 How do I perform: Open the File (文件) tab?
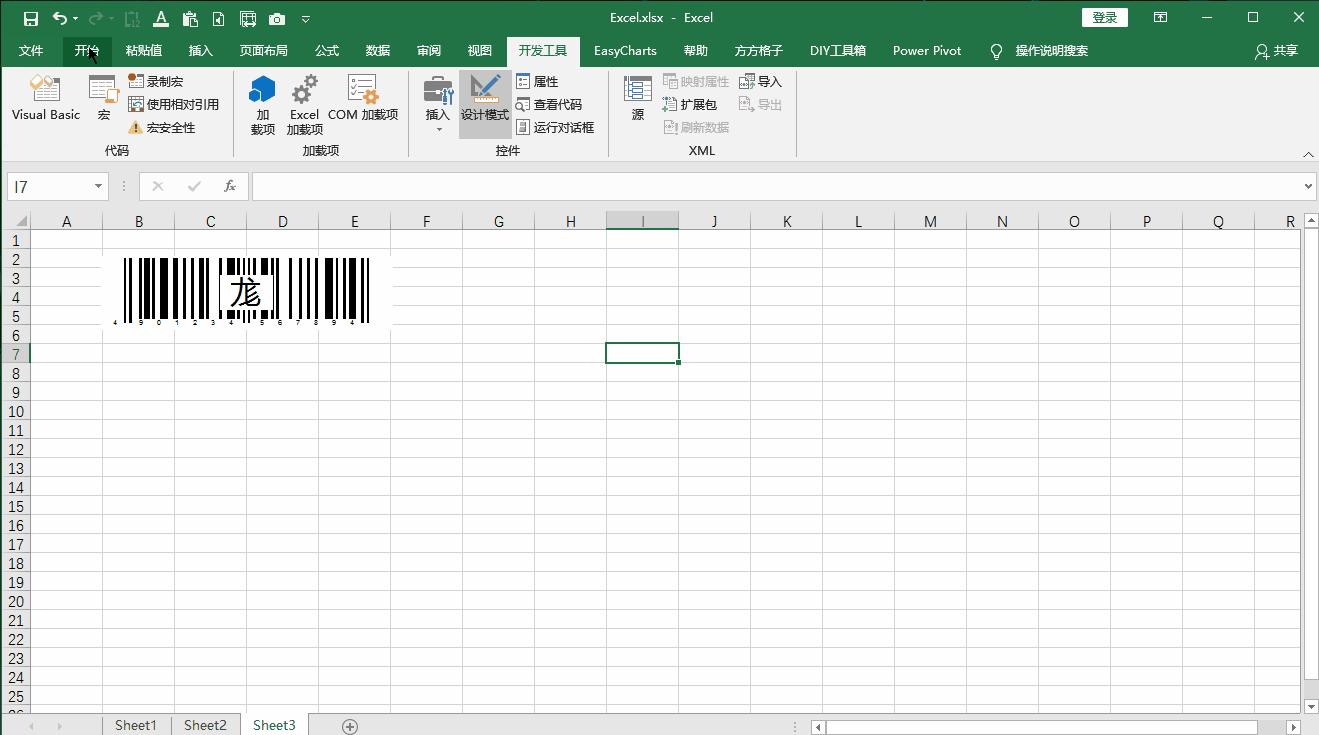(31, 51)
